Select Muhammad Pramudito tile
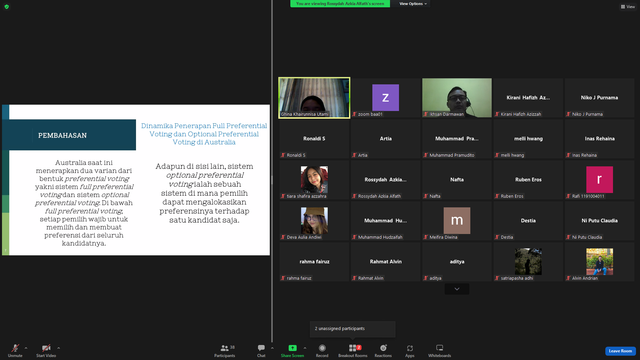This screenshot has width=640, height=360. [x=457, y=139]
